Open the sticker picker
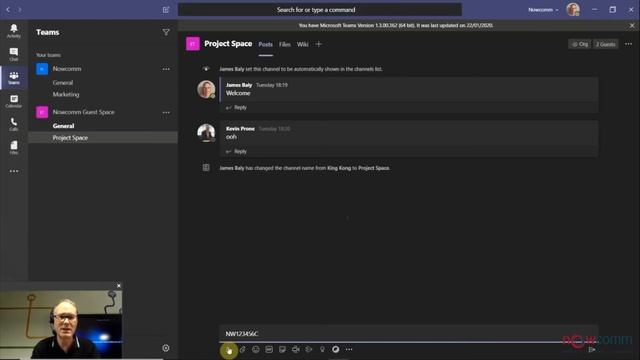The image size is (640, 360). (282, 349)
